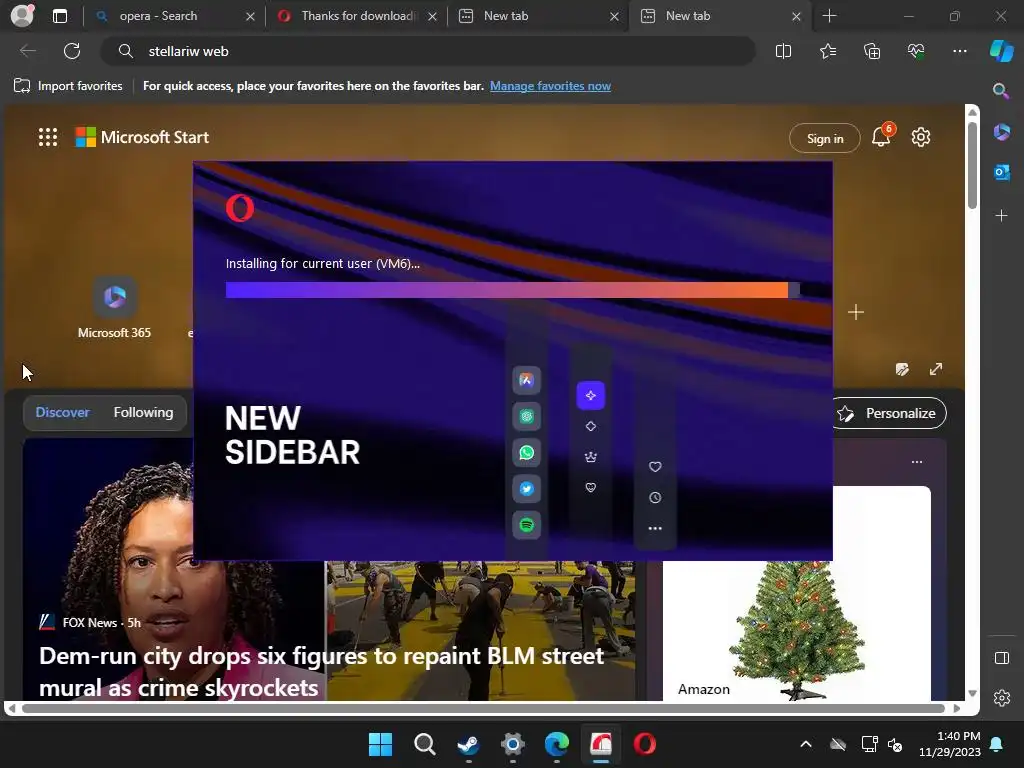
Task: Open sidebar settings gear at bottom
Action: [x=1001, y=697]
